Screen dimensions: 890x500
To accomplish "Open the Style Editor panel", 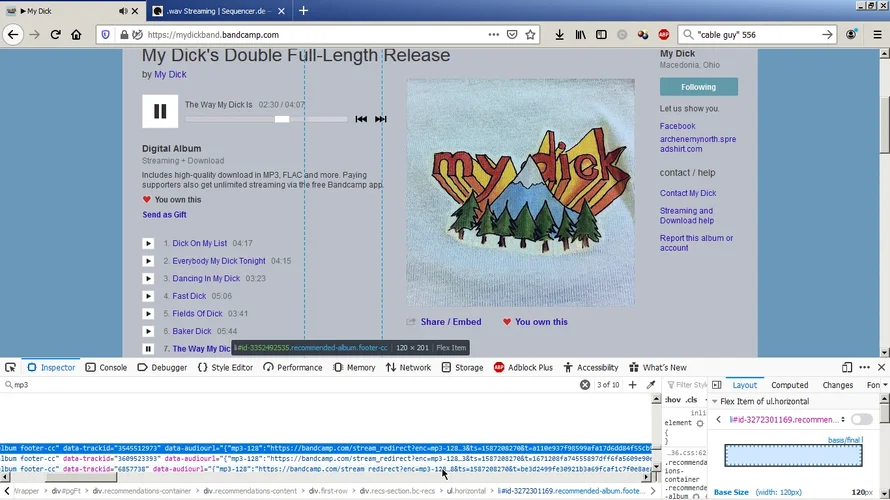I will [225, 368].
